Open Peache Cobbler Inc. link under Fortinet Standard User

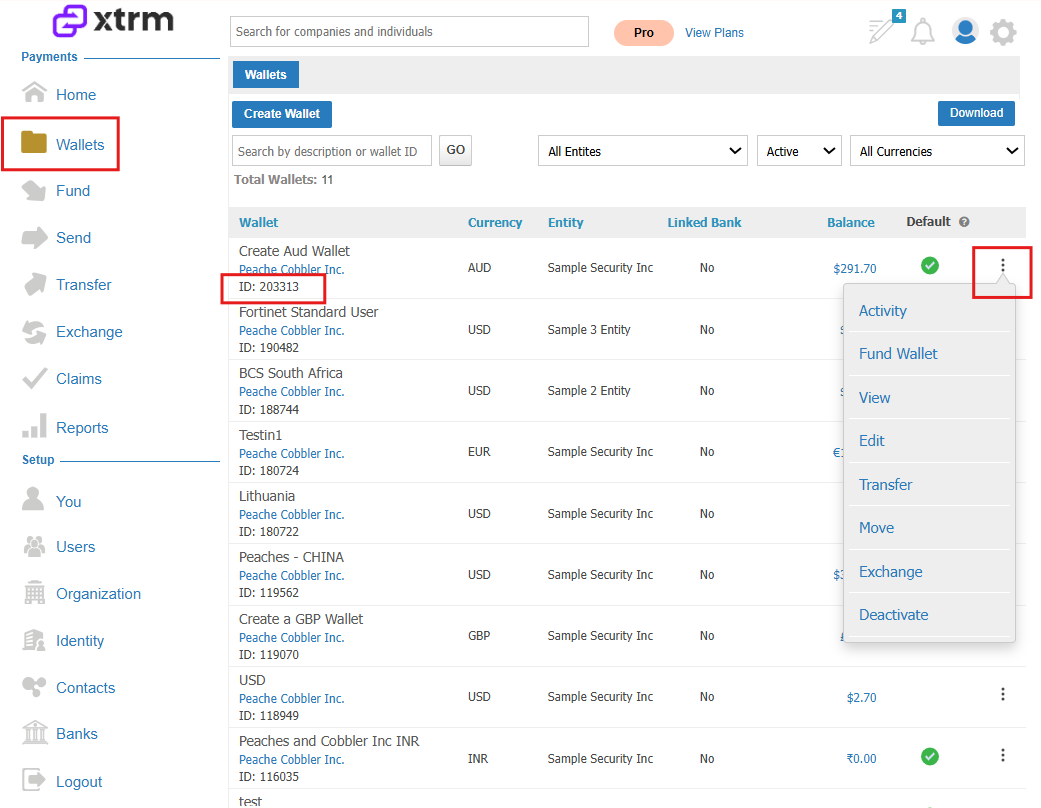[x=291, y=331]
